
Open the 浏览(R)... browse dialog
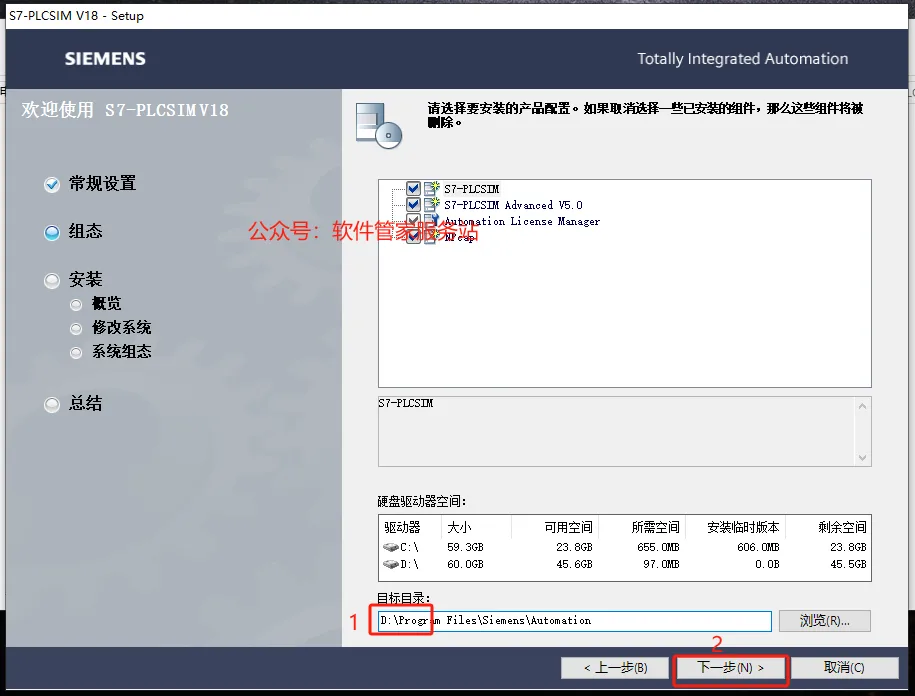coord(825,621)
